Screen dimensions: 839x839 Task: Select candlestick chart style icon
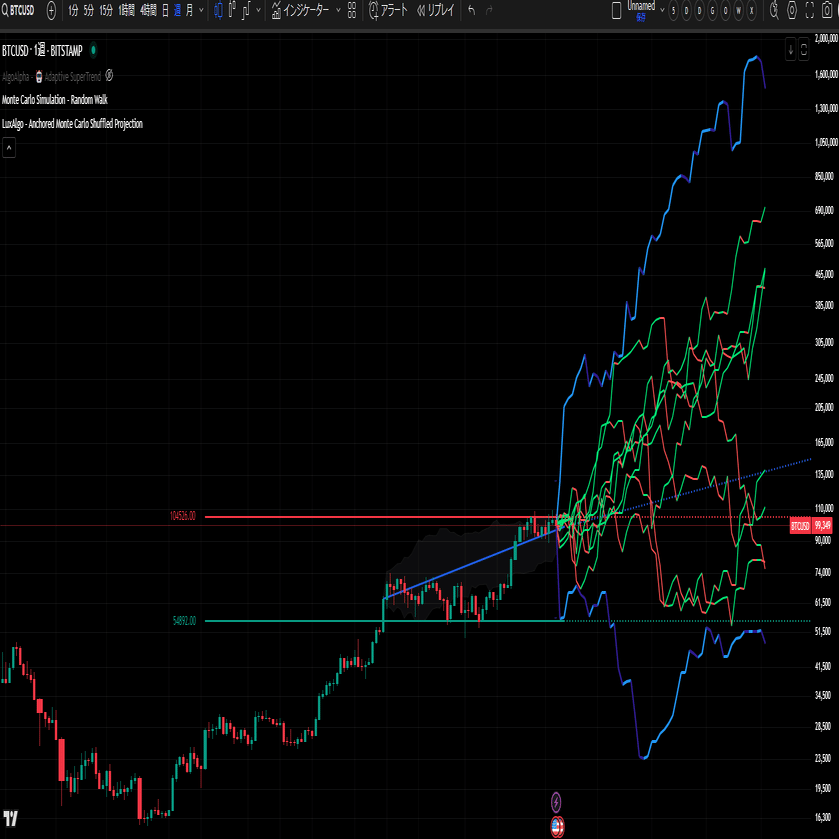218,10
